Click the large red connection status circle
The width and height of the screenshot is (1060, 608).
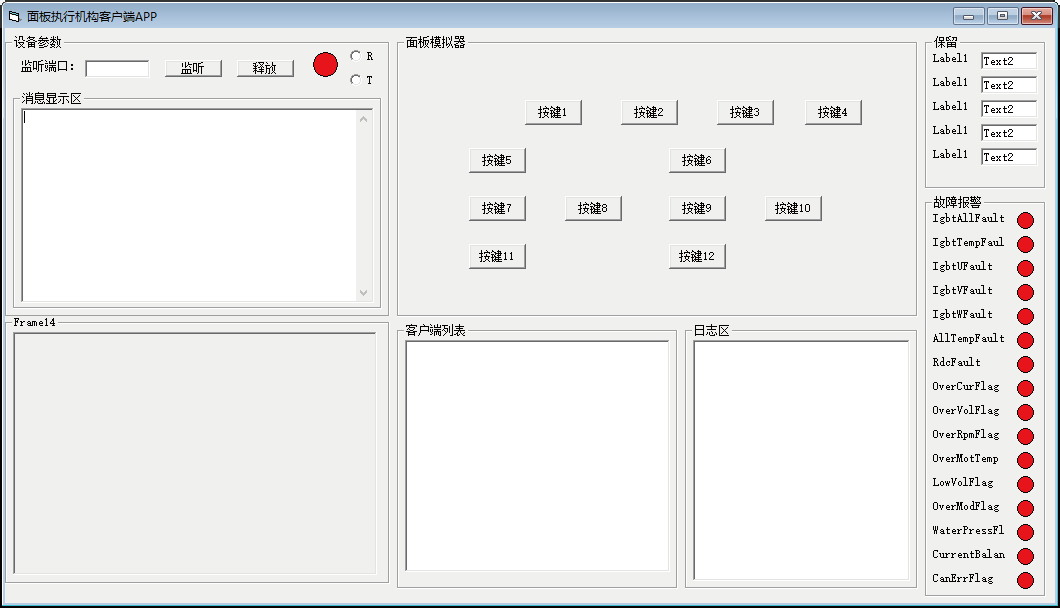coord(326,64)
